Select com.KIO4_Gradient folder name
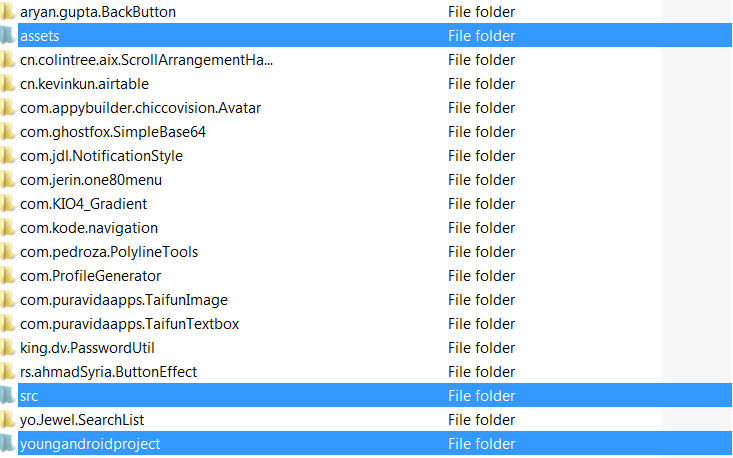 click(83, 204)
